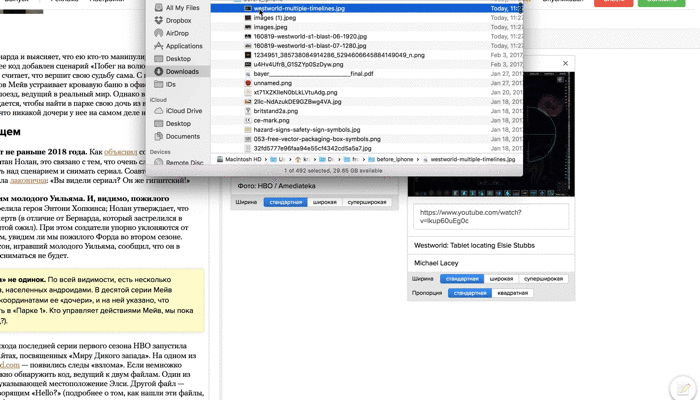This screenshot has width=700, height=400.
Task: Follow the объяснял link in the article
Action: [x=121, y=152]
